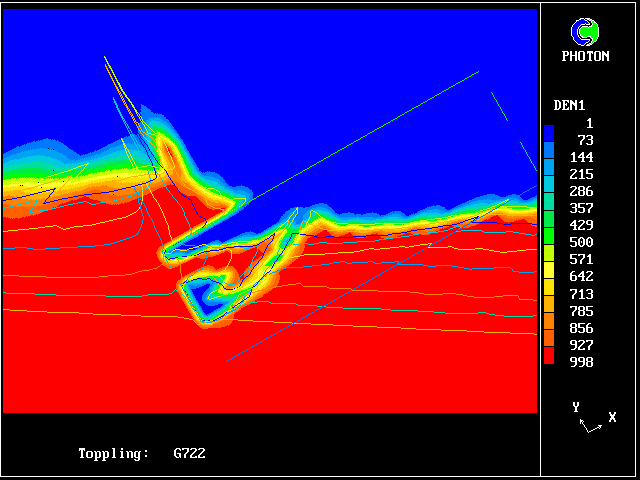Click the legend value 998
Viewport: 640px width, 480px height.
(x=580, y=362)
